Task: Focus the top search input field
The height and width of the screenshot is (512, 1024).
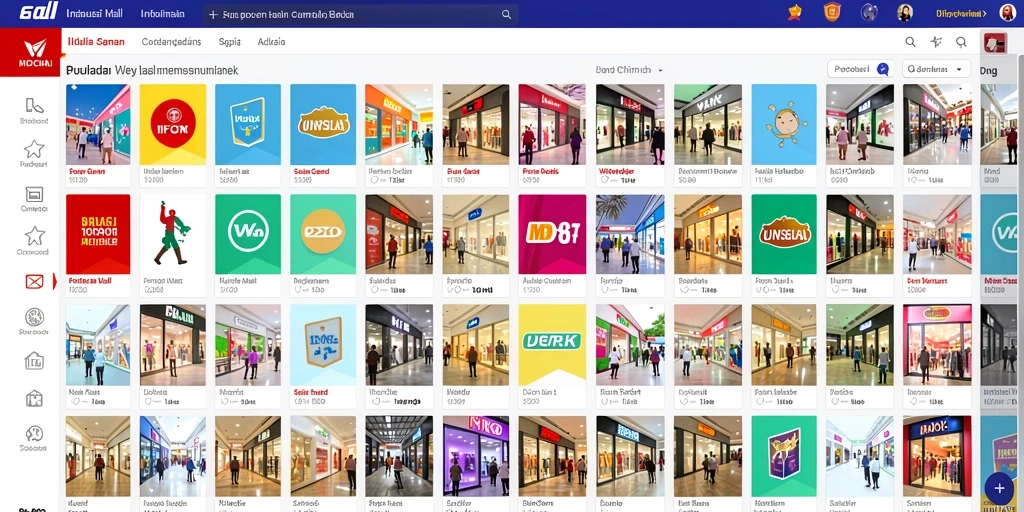Action: pyautogui.click(x=360, y=14)
